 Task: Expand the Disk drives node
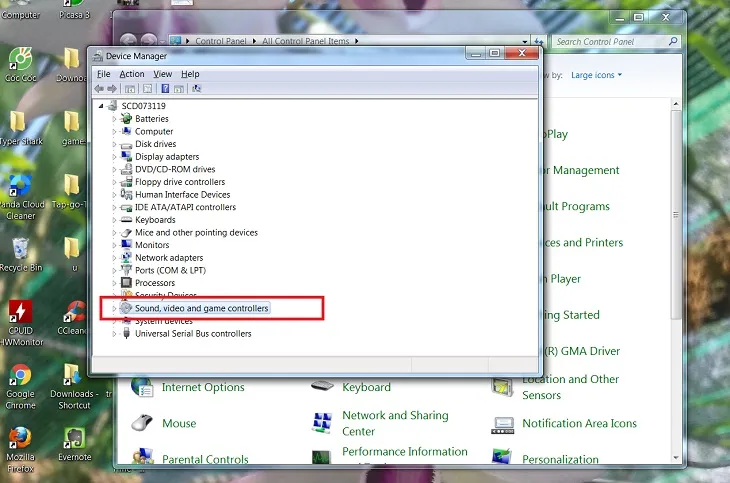(x=114, y=144)
